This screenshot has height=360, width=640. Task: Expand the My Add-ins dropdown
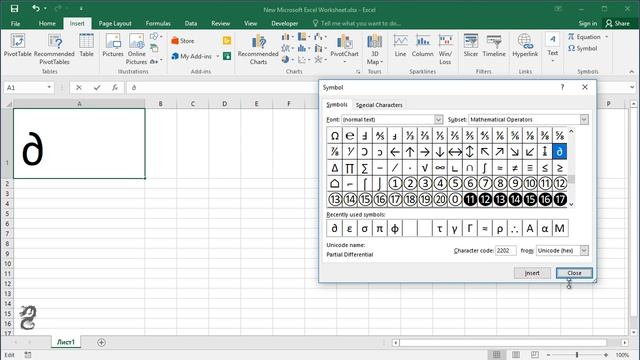click(218, 56)
